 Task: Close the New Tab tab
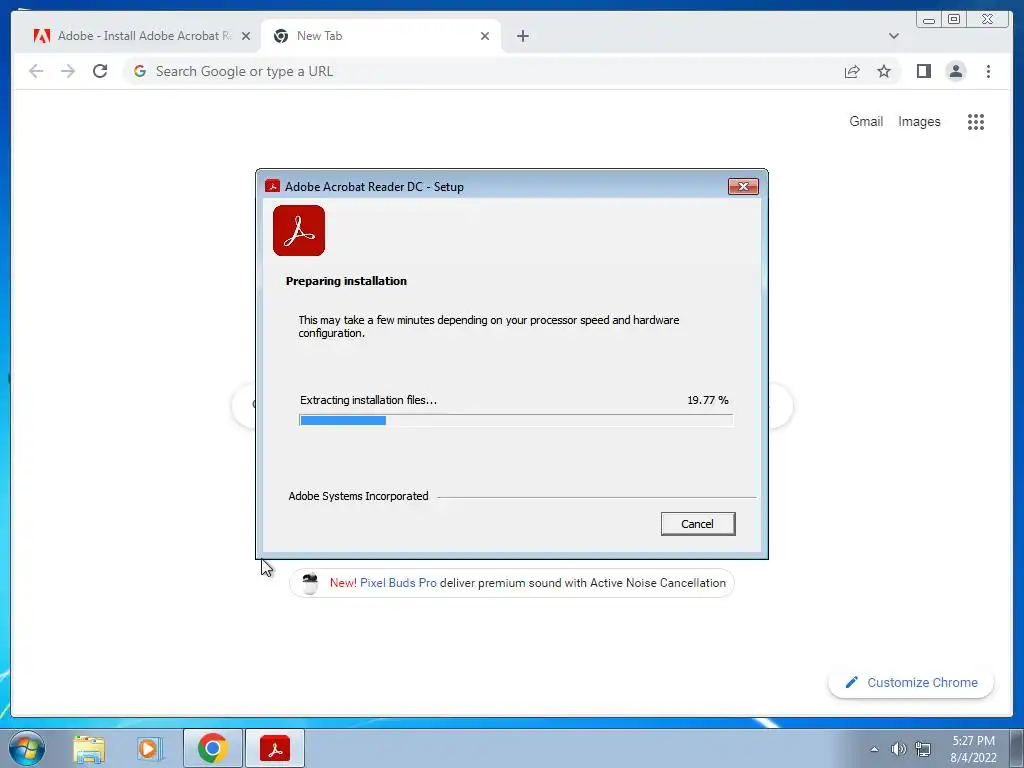pos(485,36)
